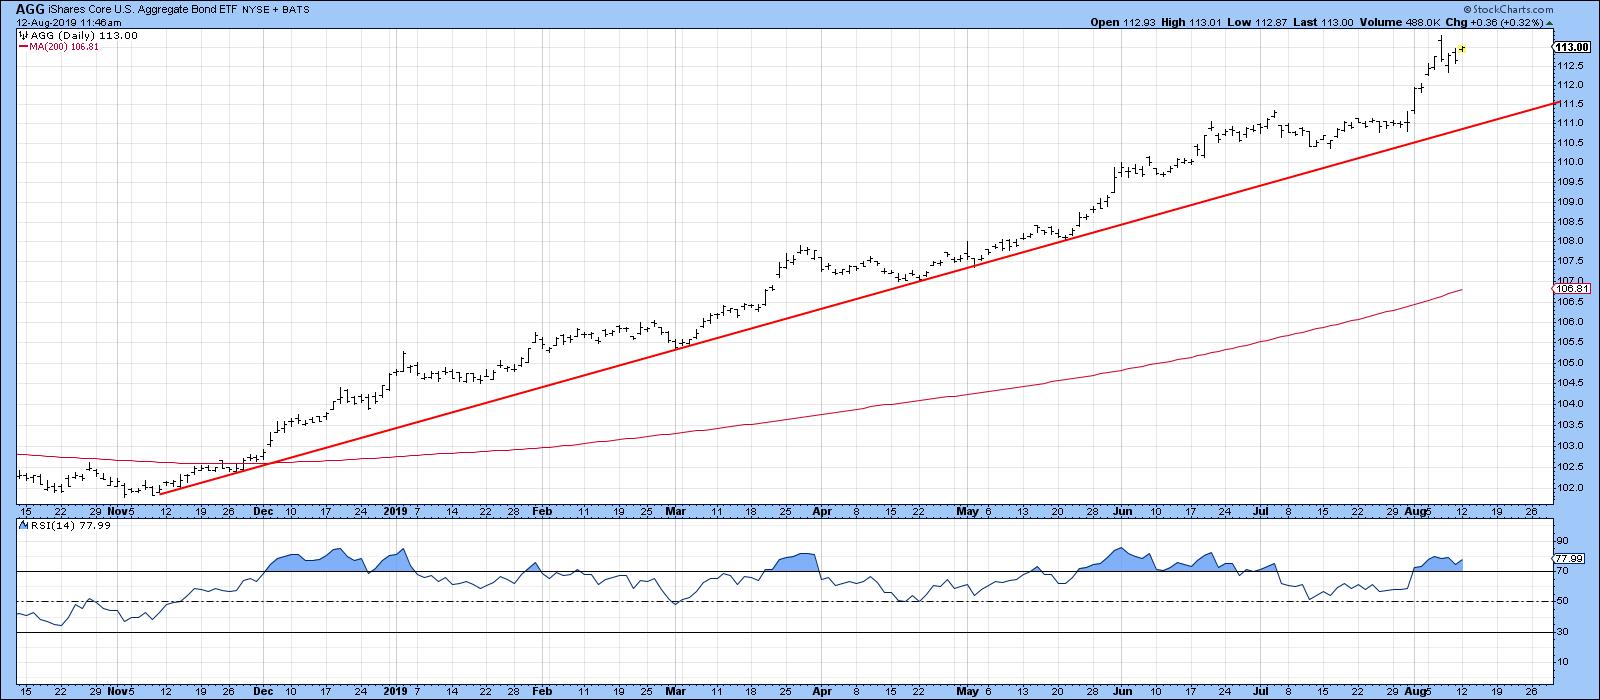Click the 102.0 price axis label

coord(1570,488)
